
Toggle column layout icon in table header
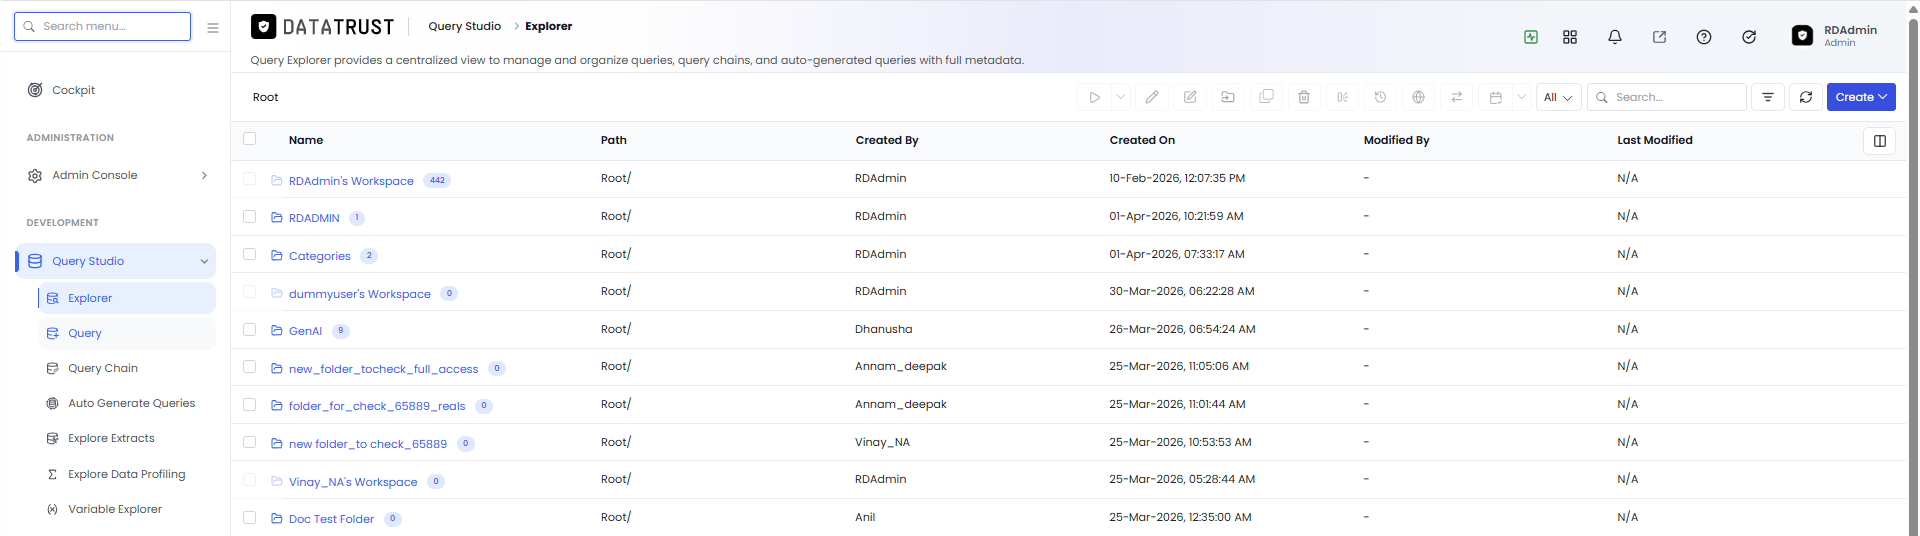[1880, 141]
